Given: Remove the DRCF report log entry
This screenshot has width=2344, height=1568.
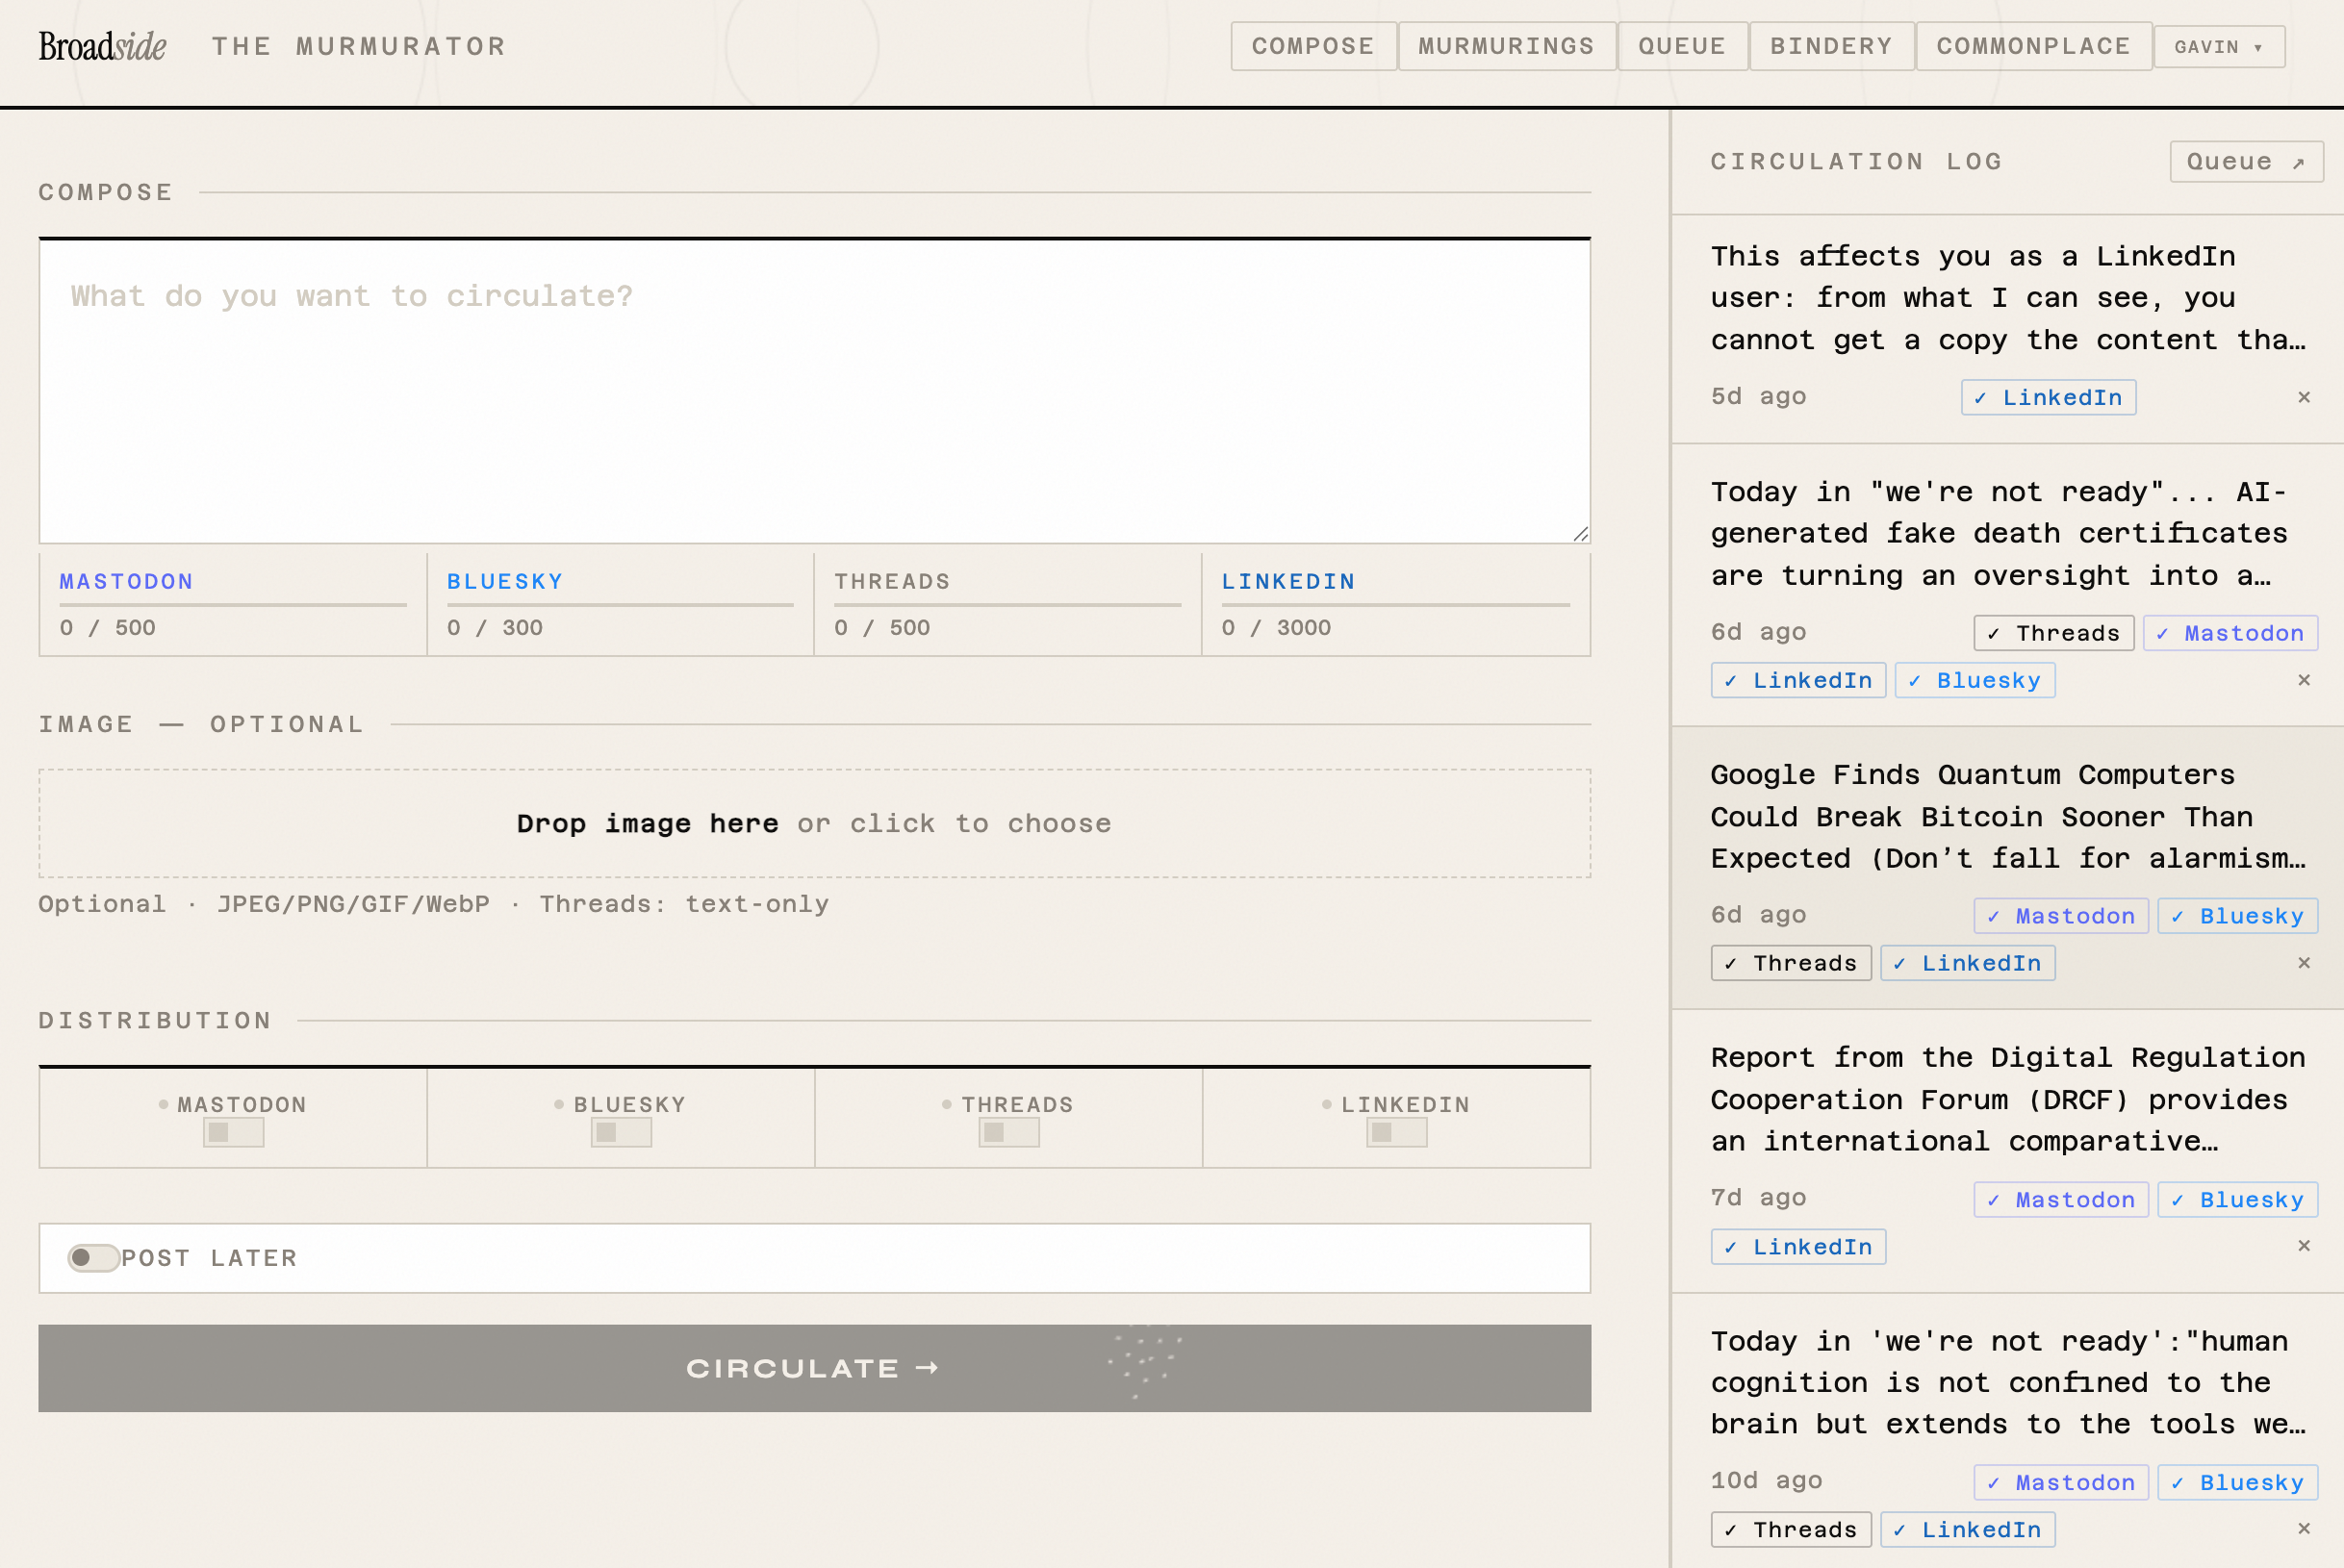Looking at the screenshot, I should [2303, 1246].
